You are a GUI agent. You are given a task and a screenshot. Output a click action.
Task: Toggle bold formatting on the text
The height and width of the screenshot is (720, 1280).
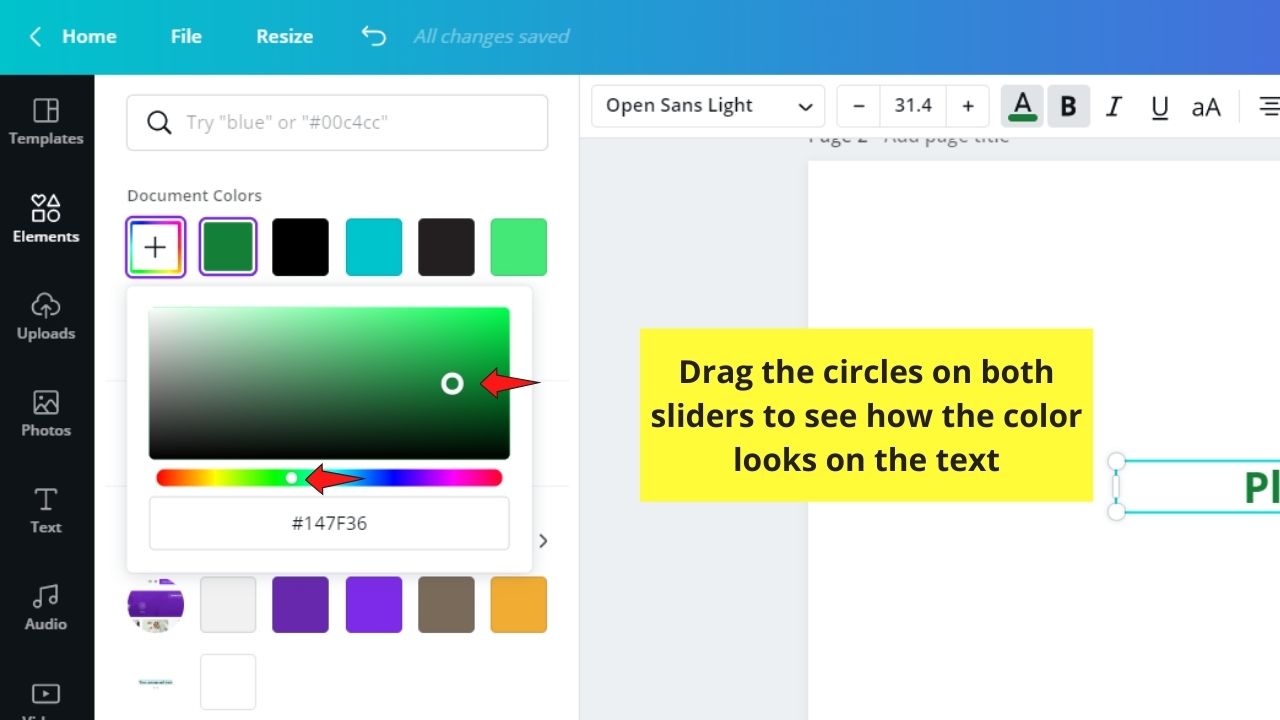coord(1068,105)
